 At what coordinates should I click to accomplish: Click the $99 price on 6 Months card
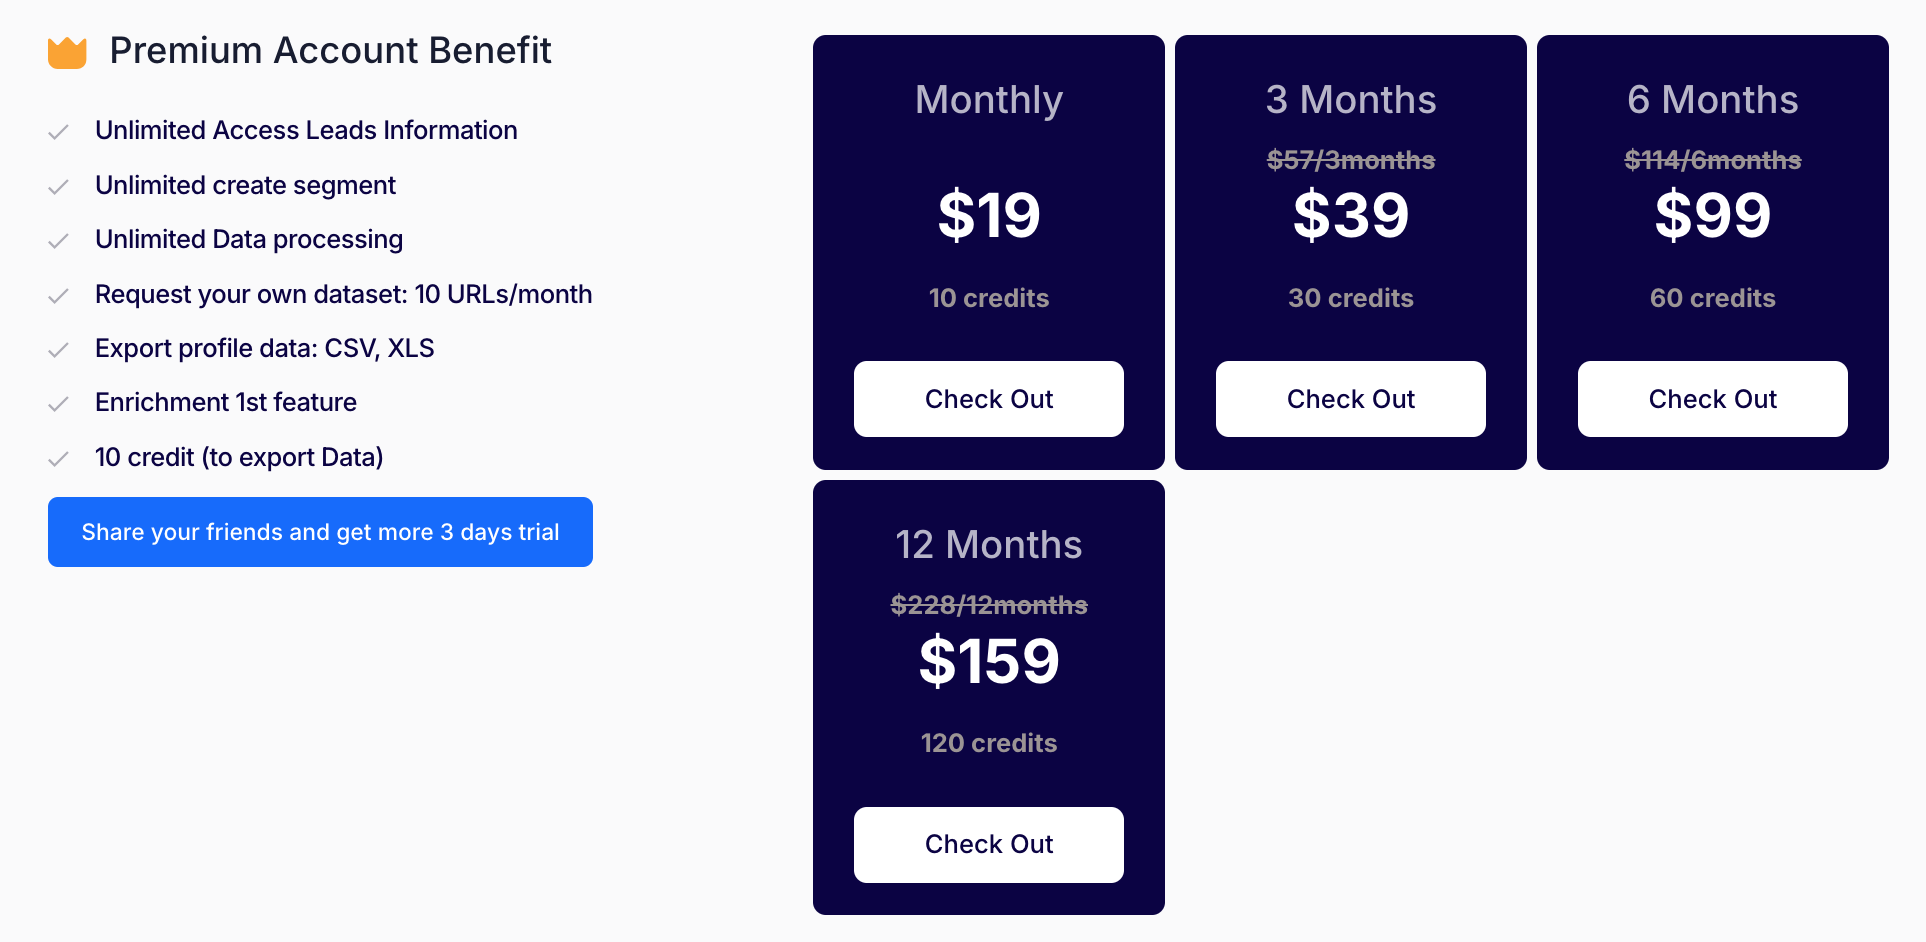pyautogui.click(x=1712, y=215)
